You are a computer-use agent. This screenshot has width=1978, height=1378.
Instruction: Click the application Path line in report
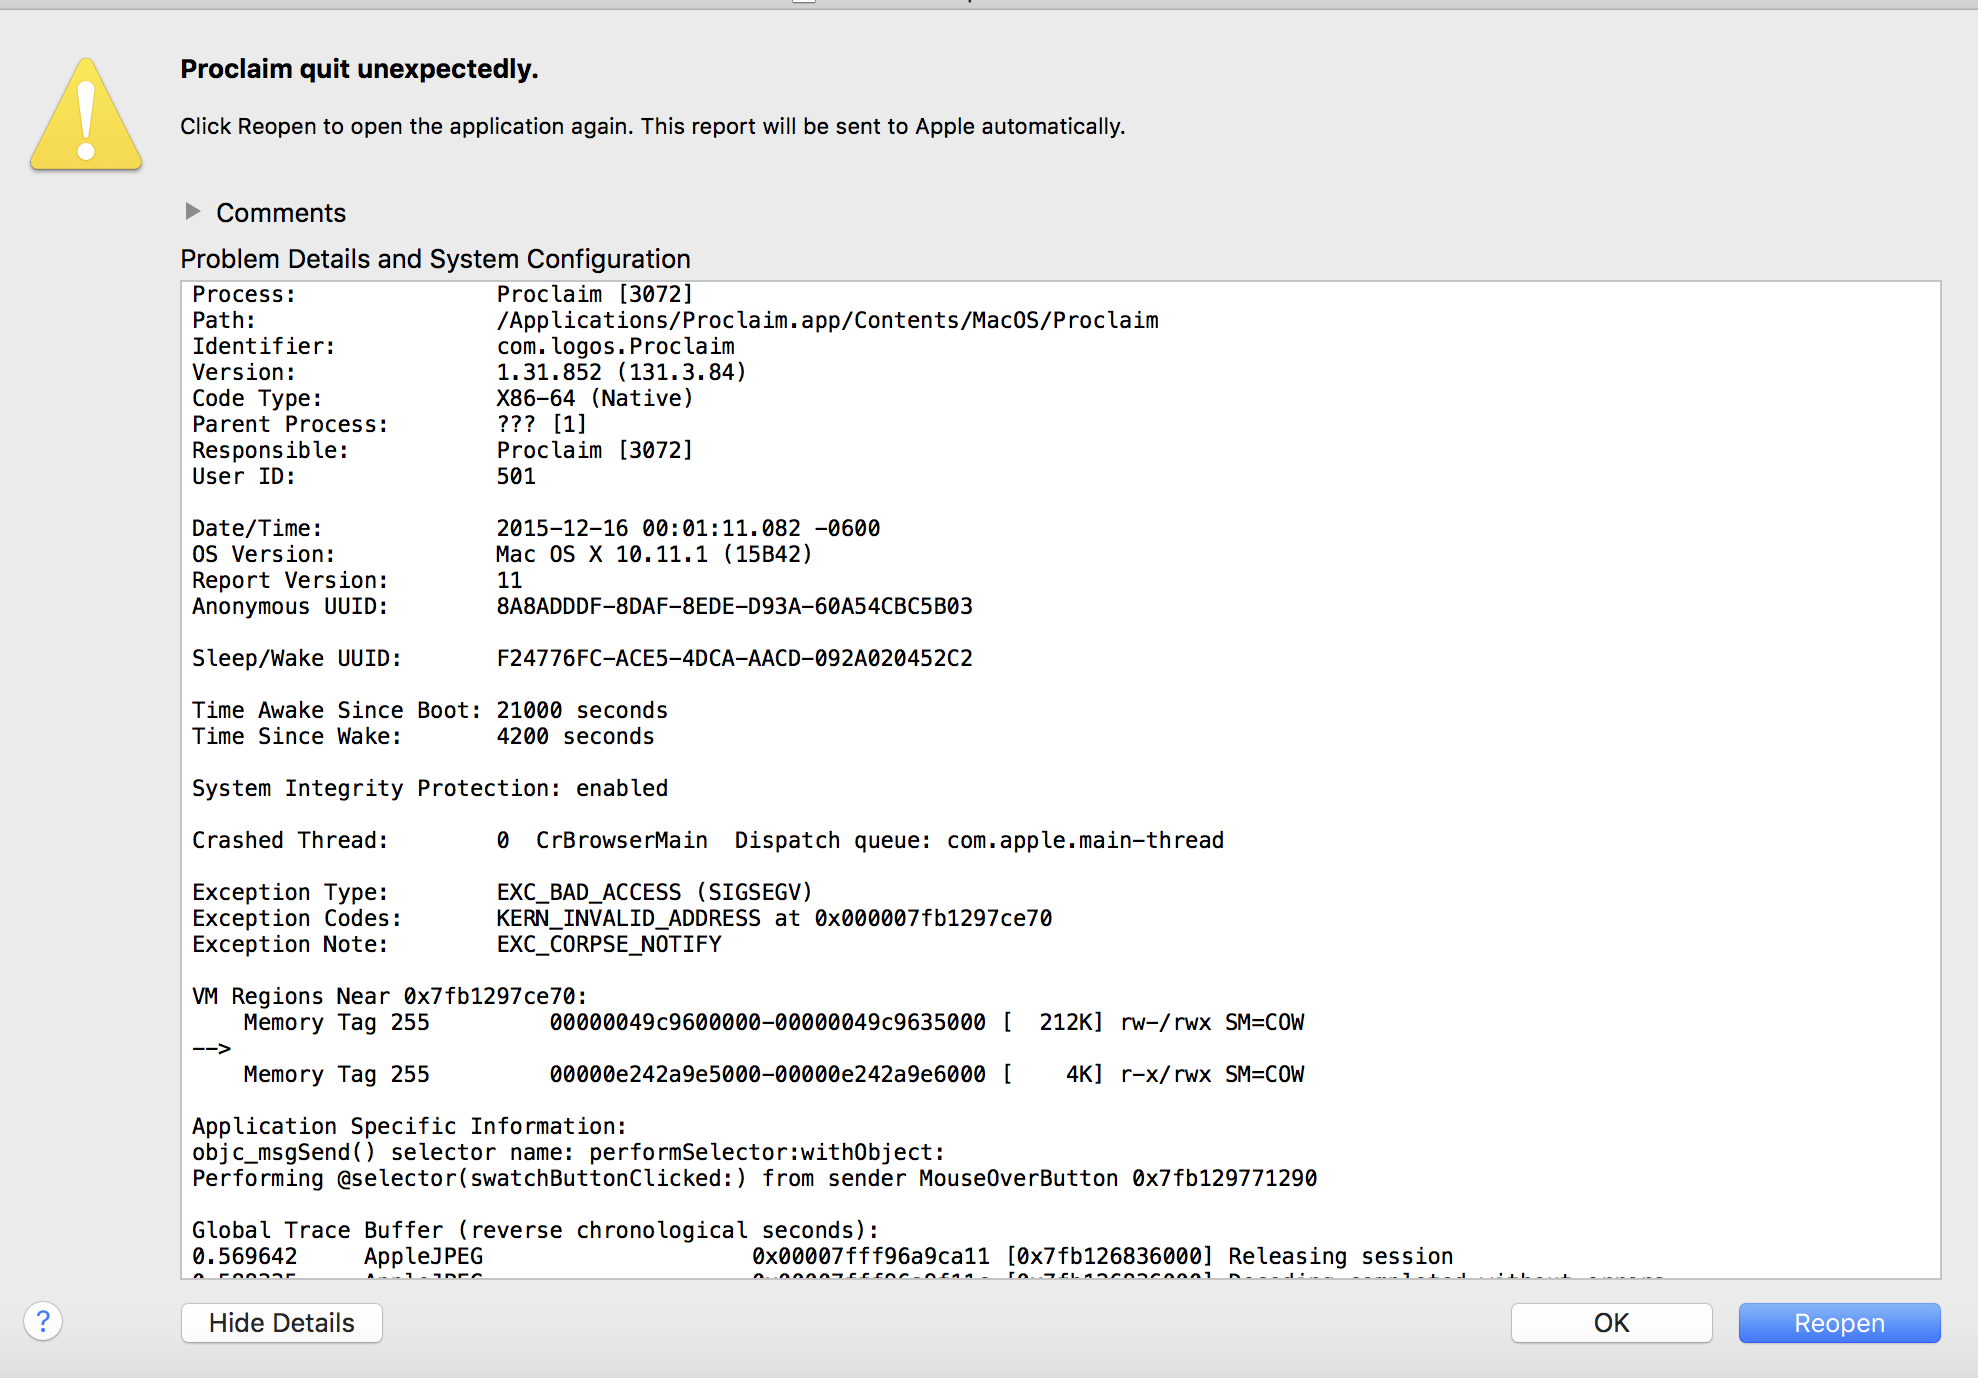coord(675,320)
